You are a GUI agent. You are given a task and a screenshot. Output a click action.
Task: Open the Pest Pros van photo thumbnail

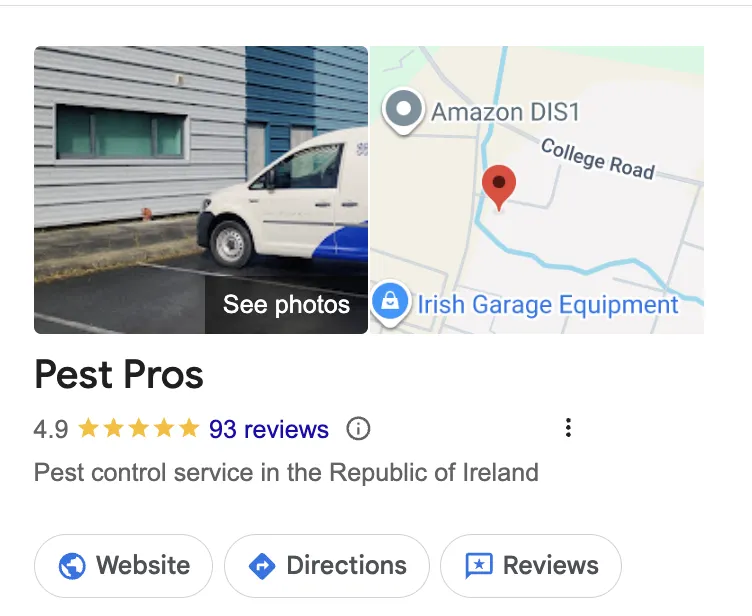coord(201,190)
